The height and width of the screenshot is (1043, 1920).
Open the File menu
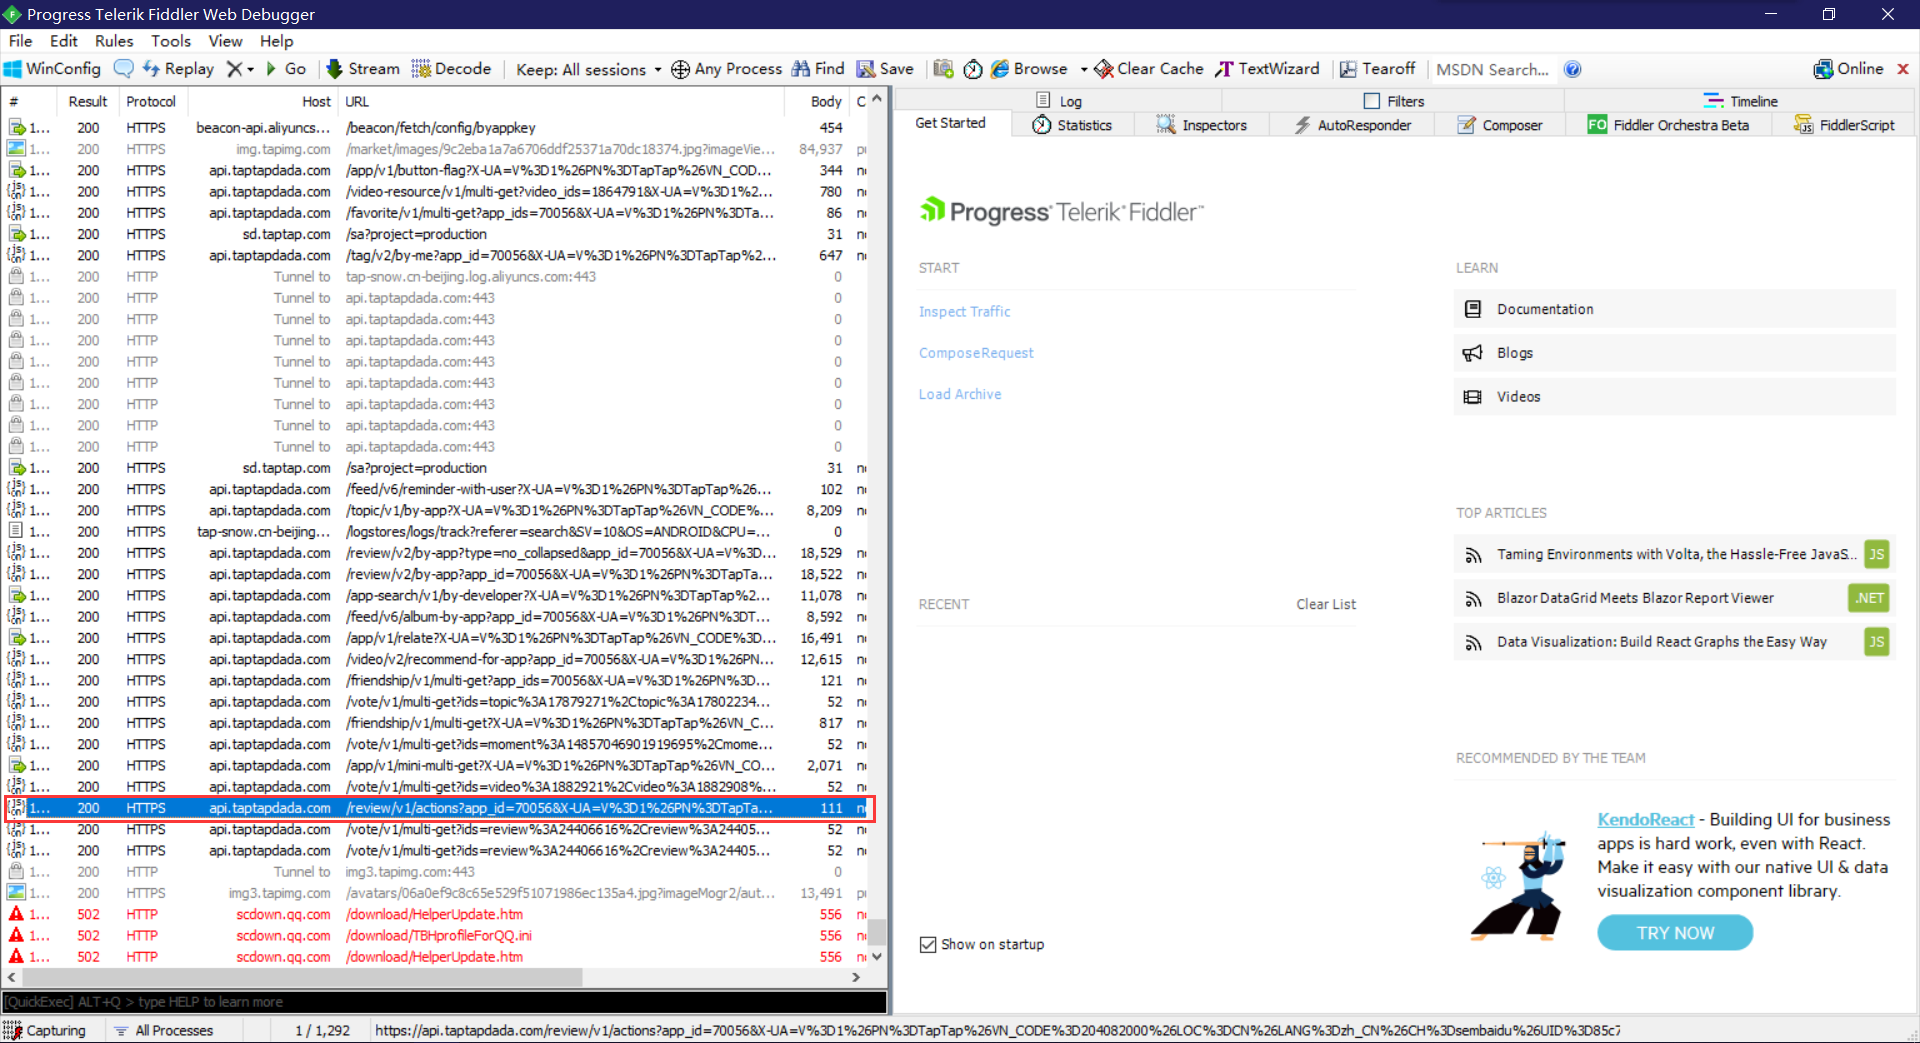tap(20, 41)
